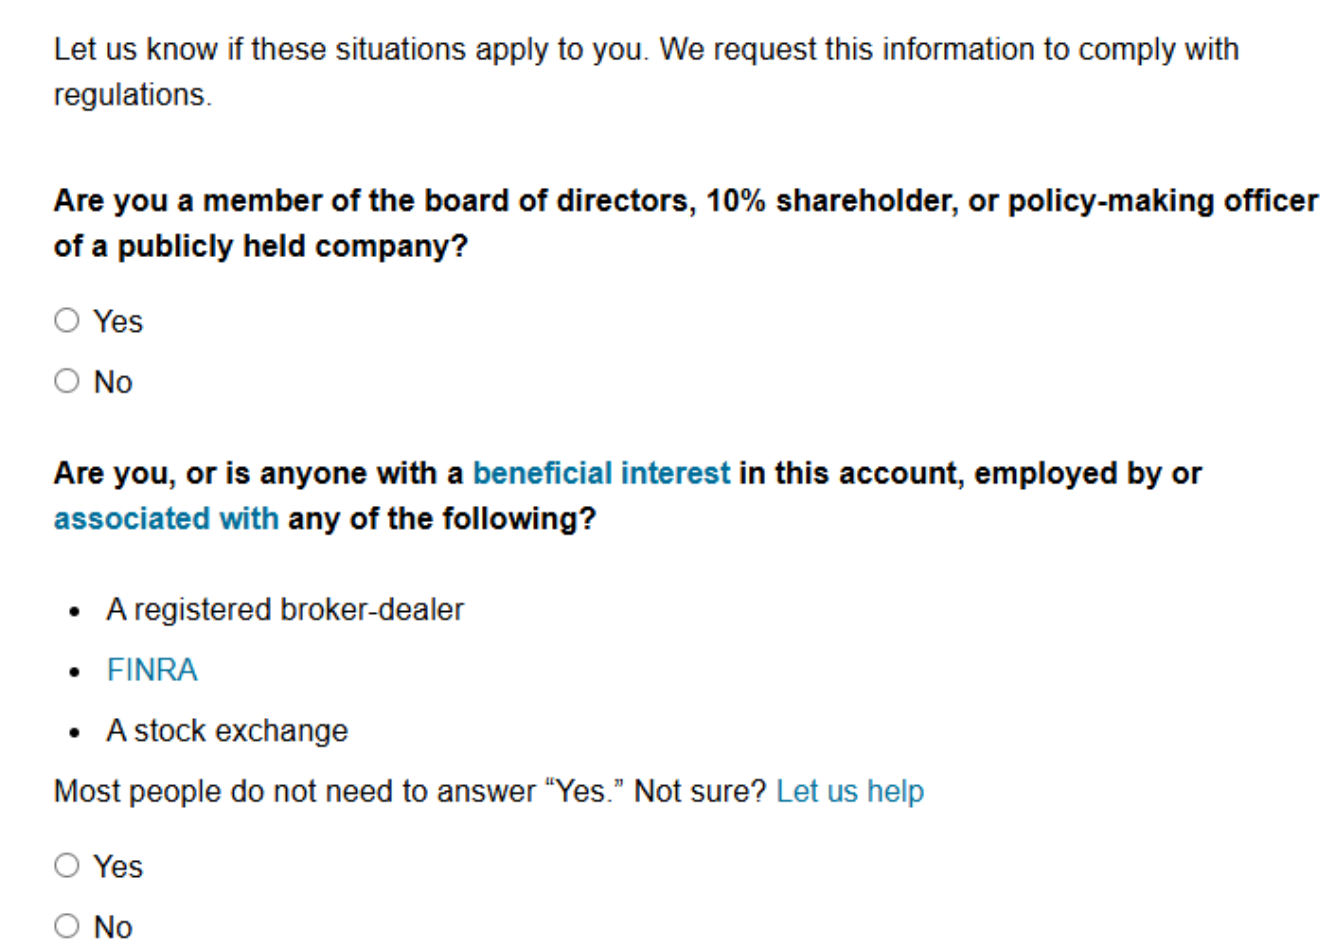Choose No radio for broker-dealer association question

coord(67,926)
